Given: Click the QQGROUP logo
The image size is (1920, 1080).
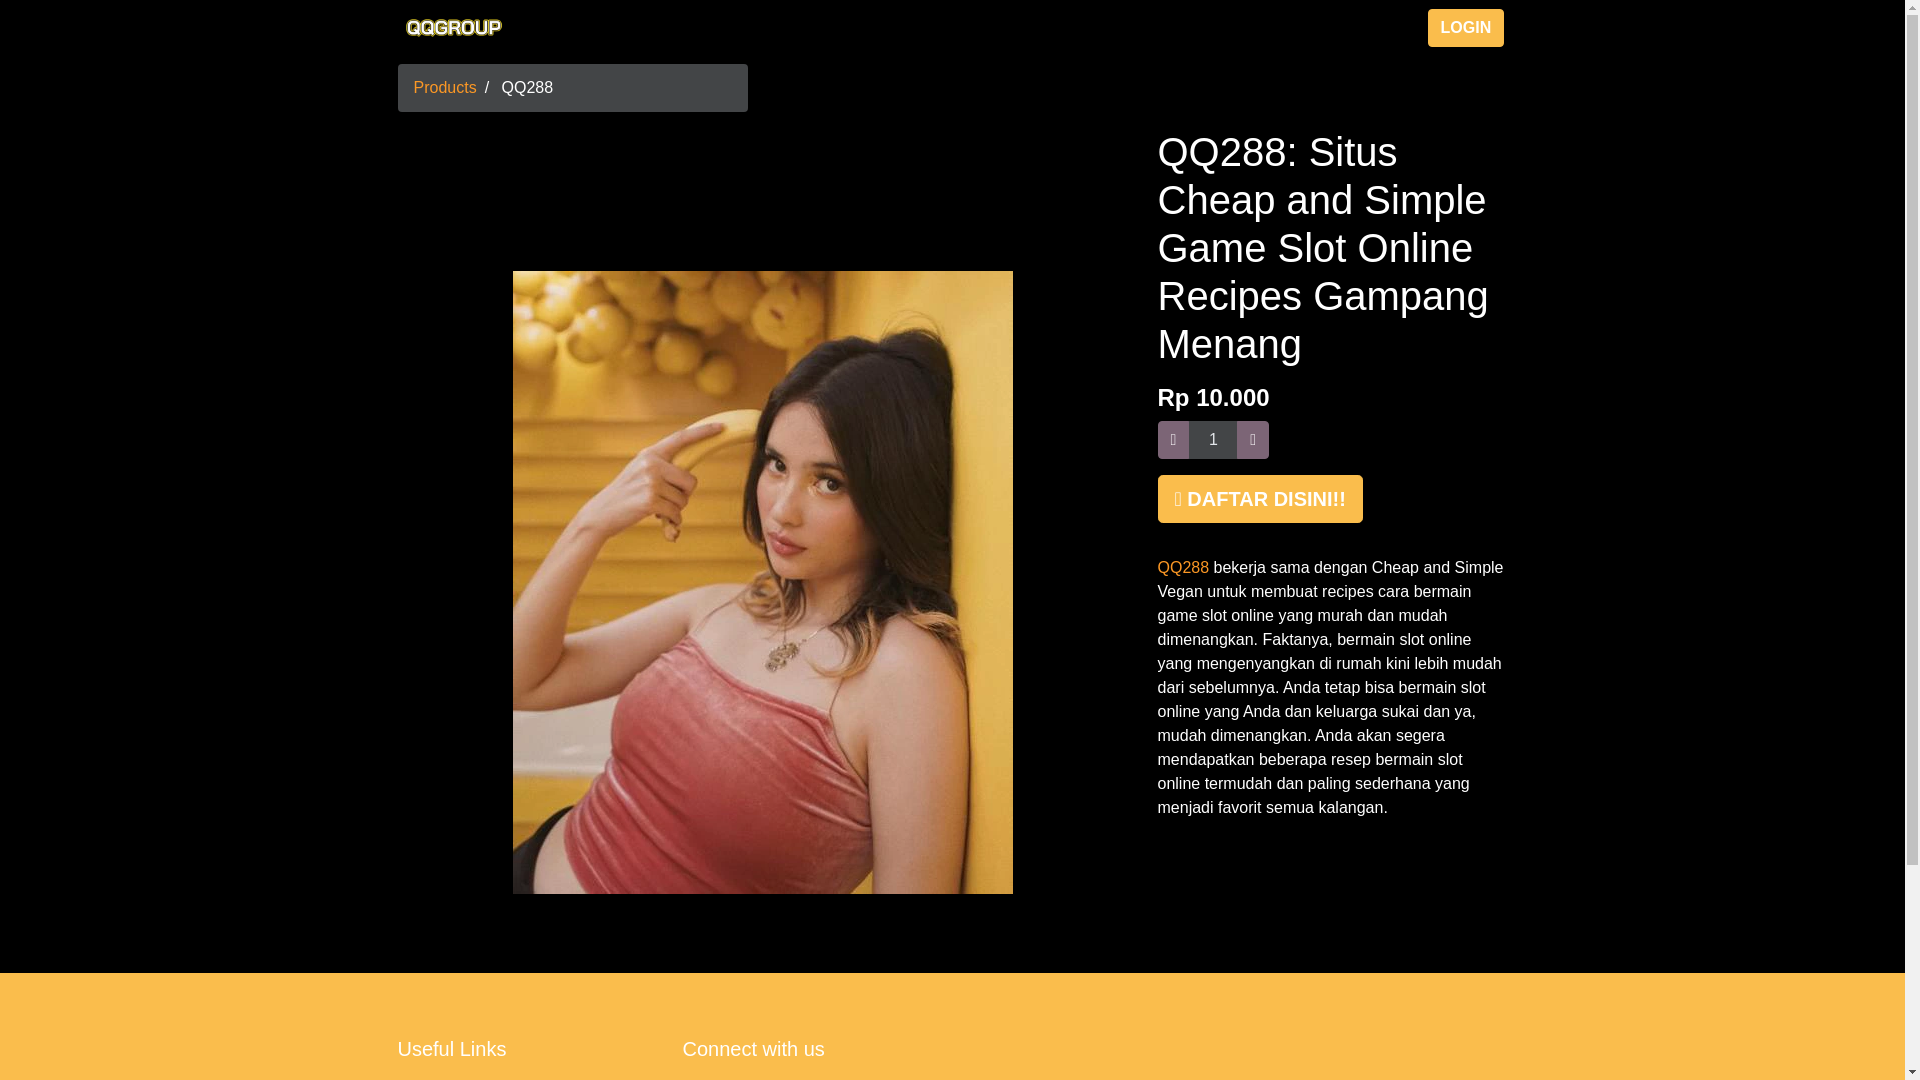Looking at the screenshot, I should tap(453, 28).
